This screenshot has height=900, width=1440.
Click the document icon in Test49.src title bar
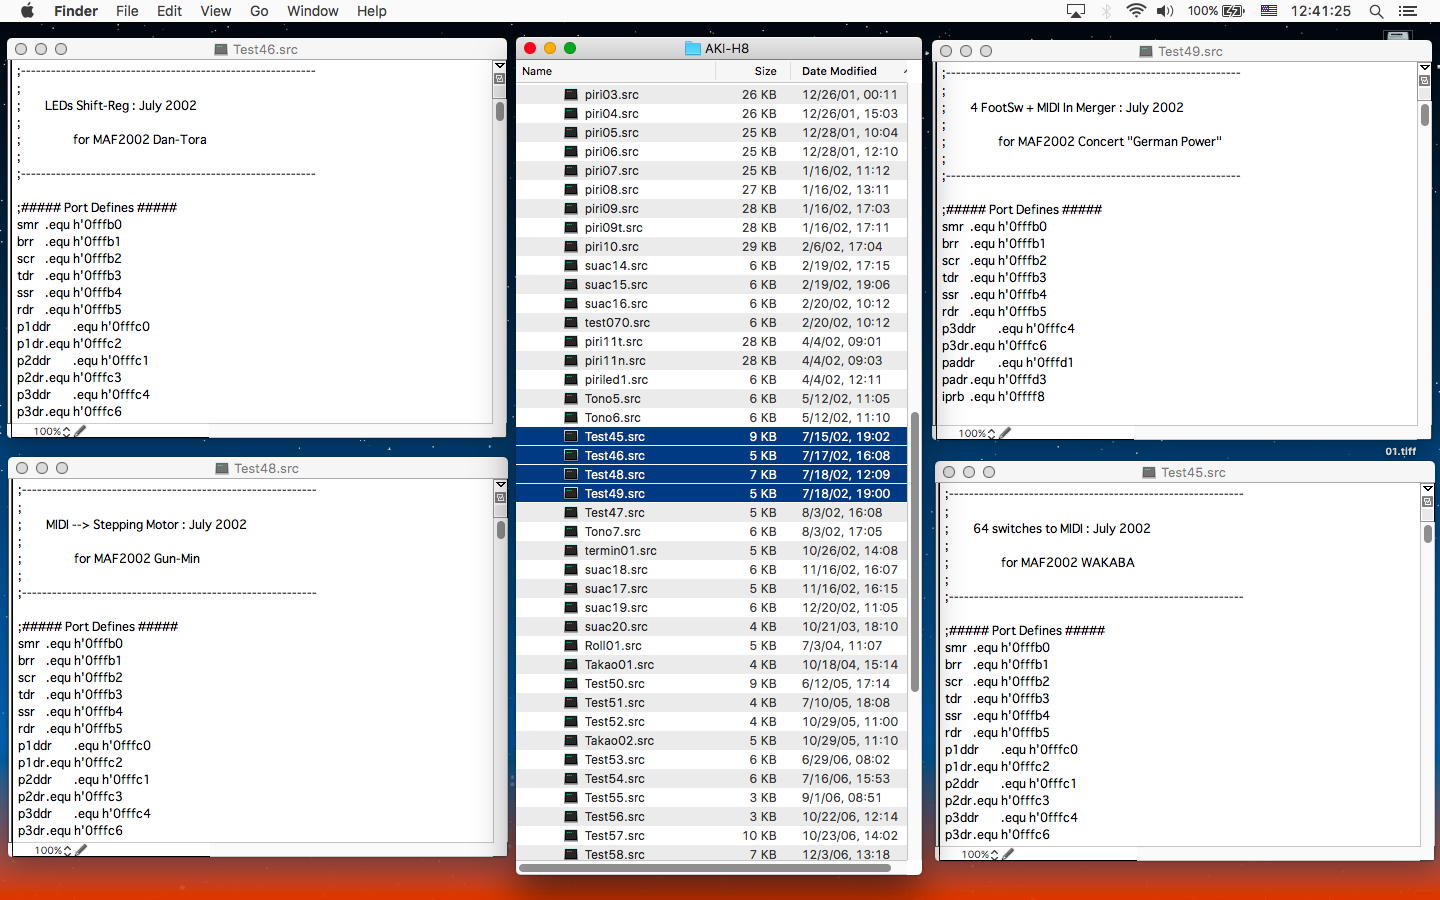(x=1146, y=51)
